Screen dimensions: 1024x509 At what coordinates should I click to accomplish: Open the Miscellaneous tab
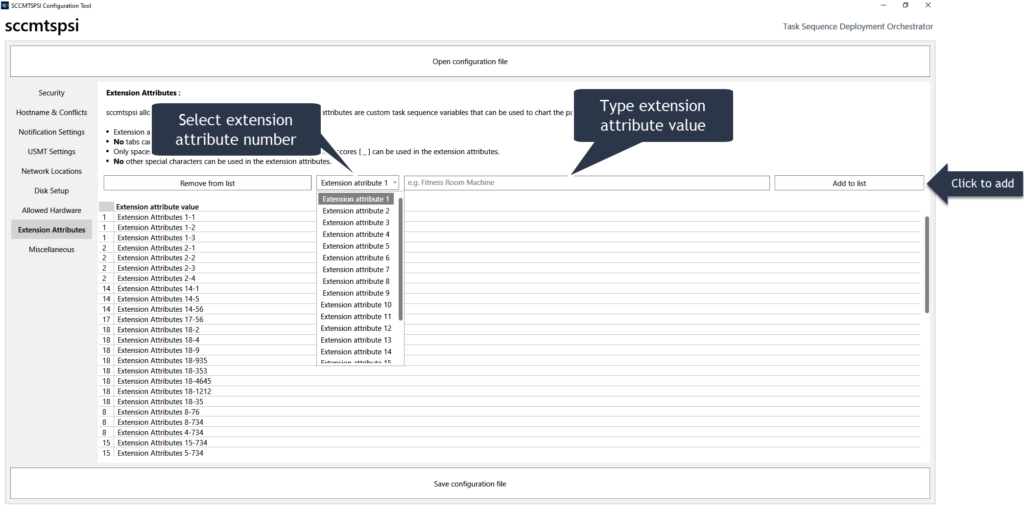coord(51,249)
